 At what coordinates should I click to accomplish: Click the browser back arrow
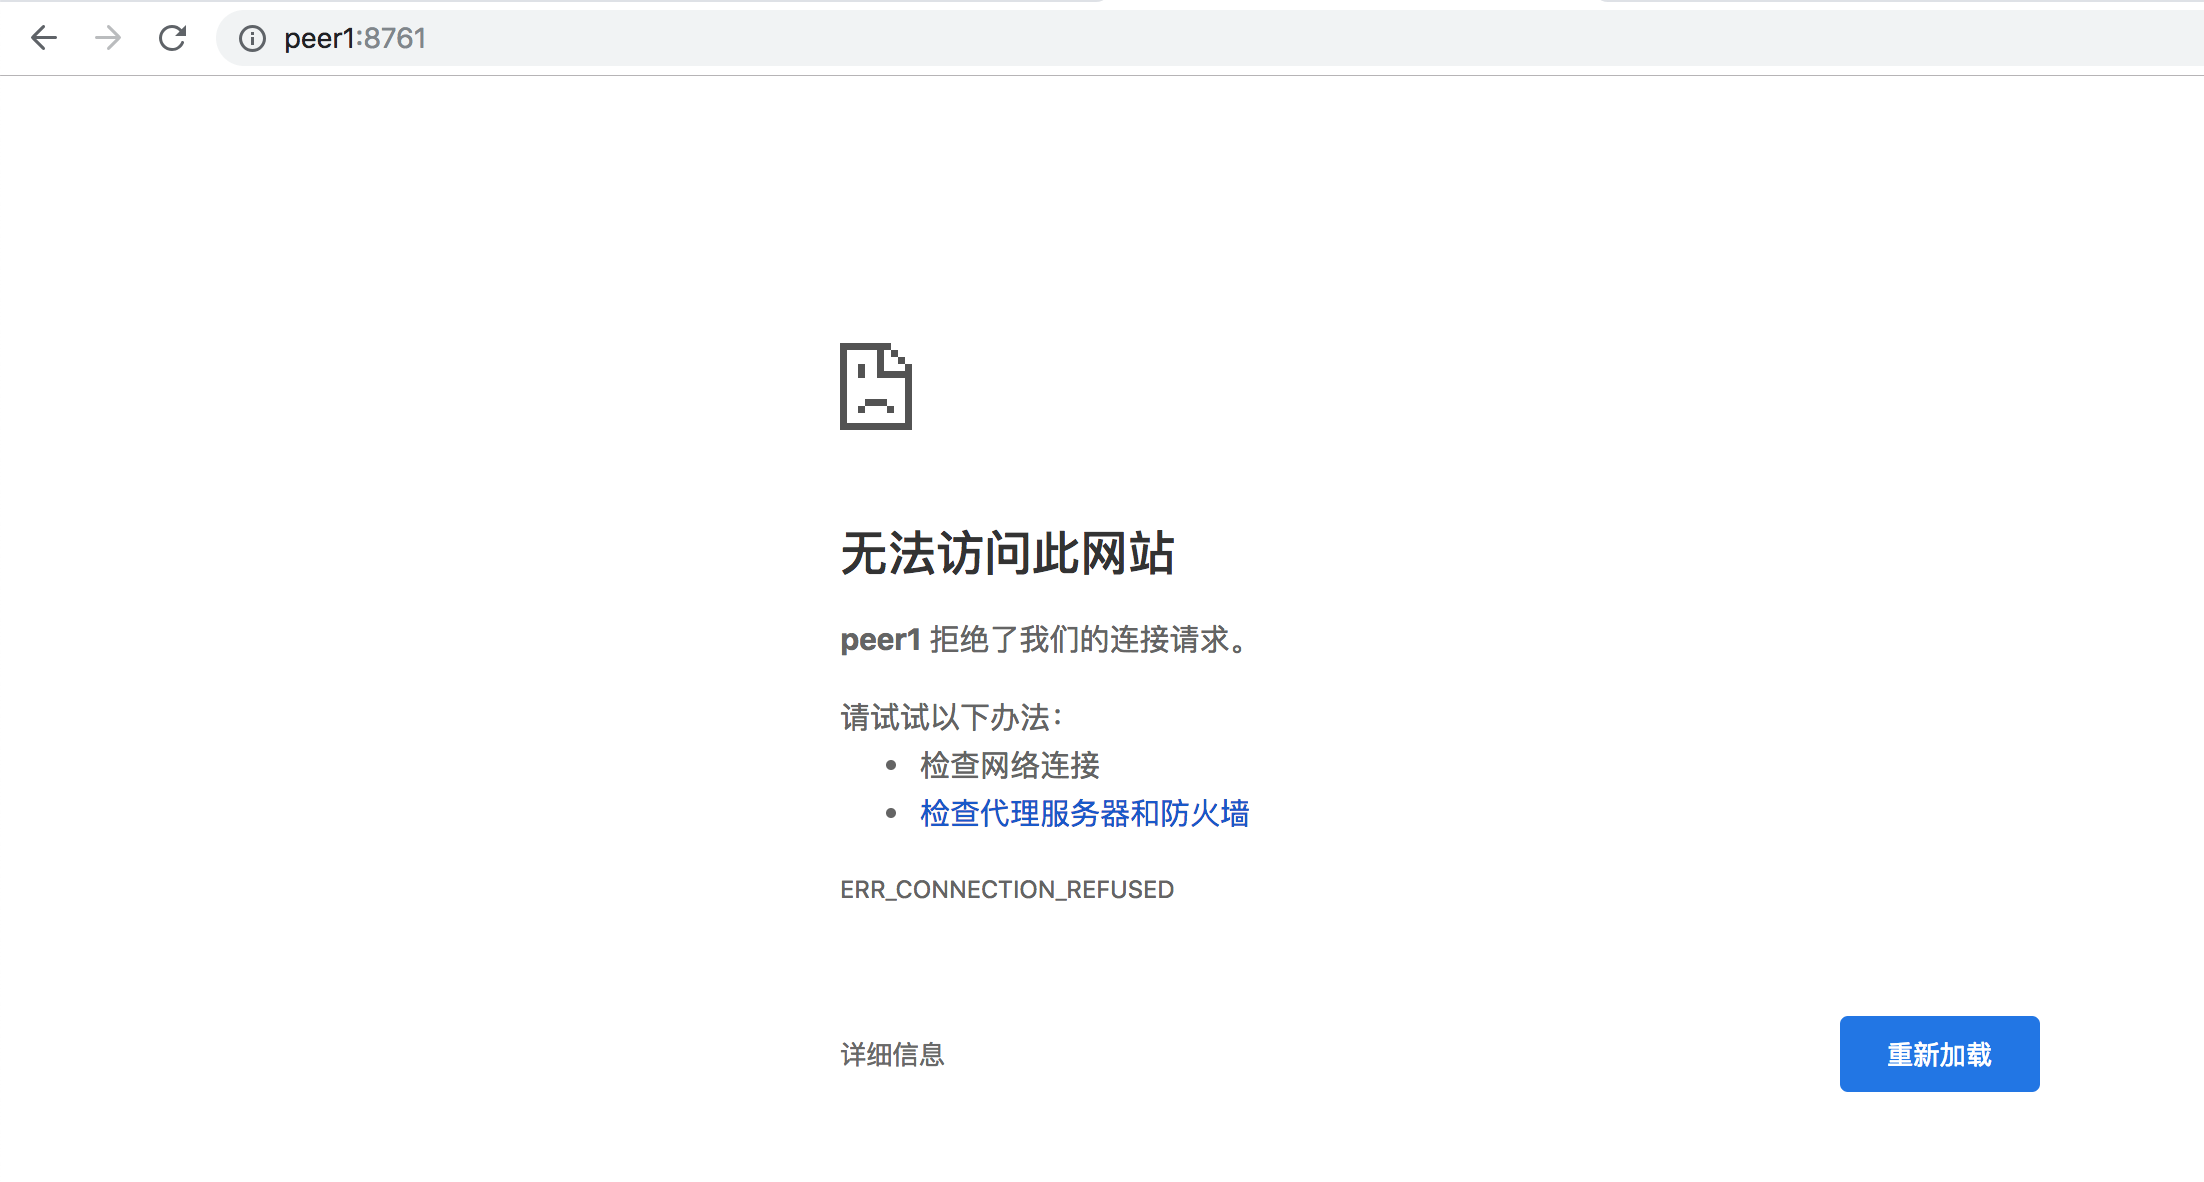44,38
